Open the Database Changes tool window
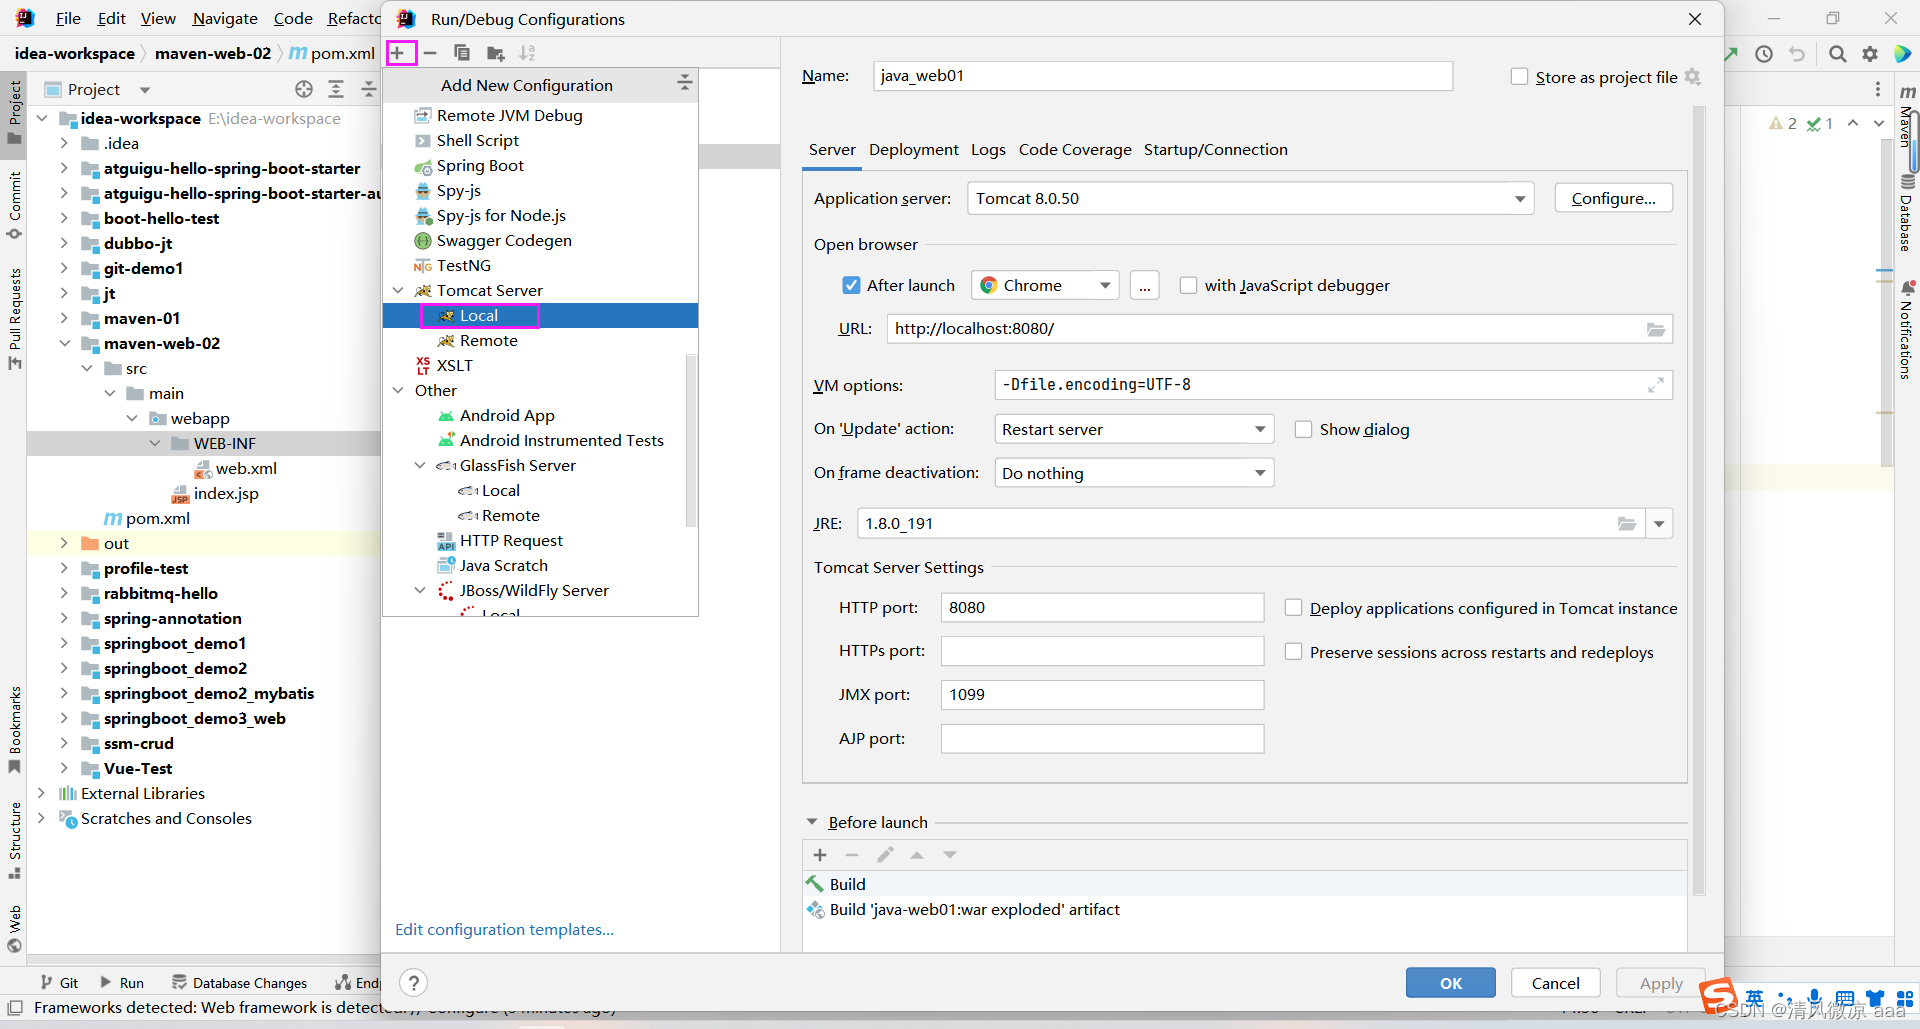1920x1029 pixels. pos(240,983)
